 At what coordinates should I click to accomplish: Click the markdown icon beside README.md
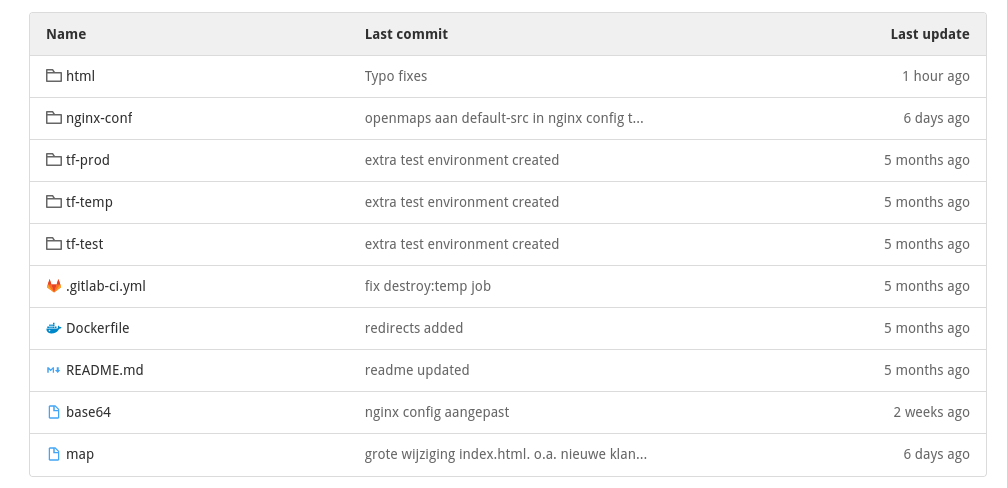[54, 370]
